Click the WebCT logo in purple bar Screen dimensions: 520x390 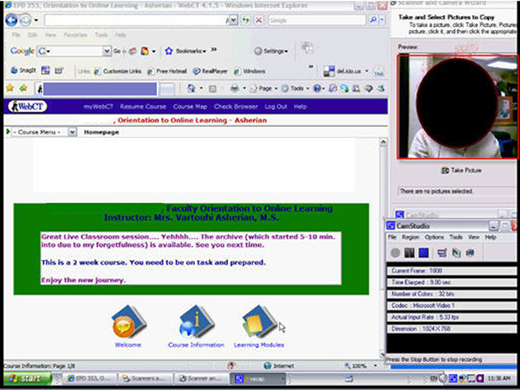(x=27, y=106)
